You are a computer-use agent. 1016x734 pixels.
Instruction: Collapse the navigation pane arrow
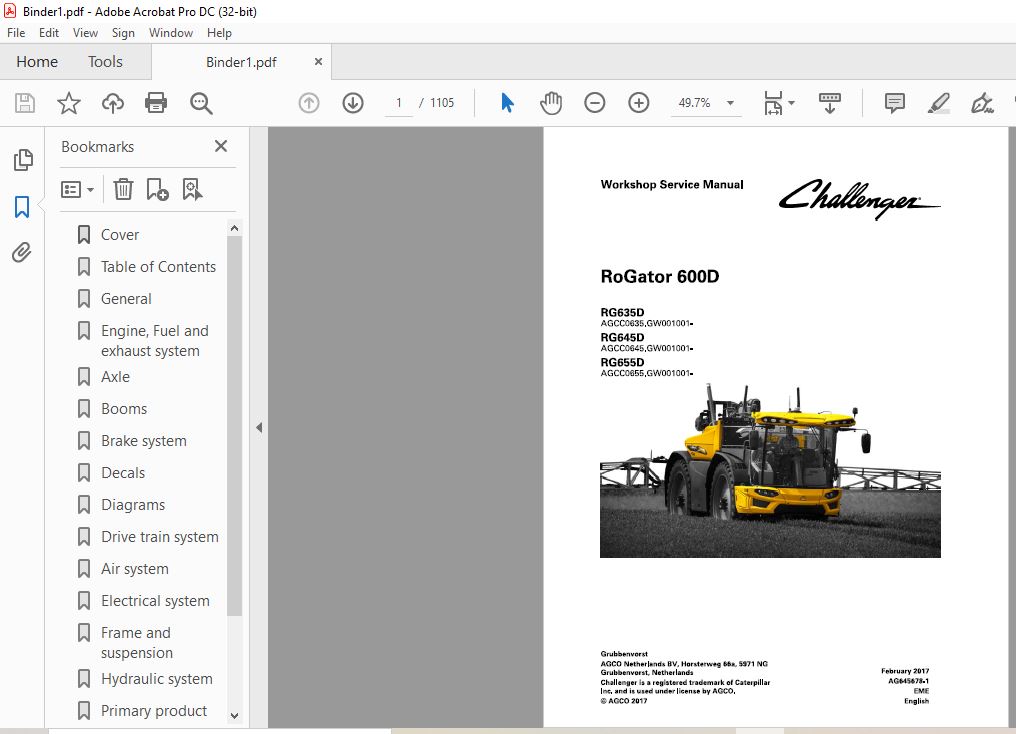click(x=259, y=428)
